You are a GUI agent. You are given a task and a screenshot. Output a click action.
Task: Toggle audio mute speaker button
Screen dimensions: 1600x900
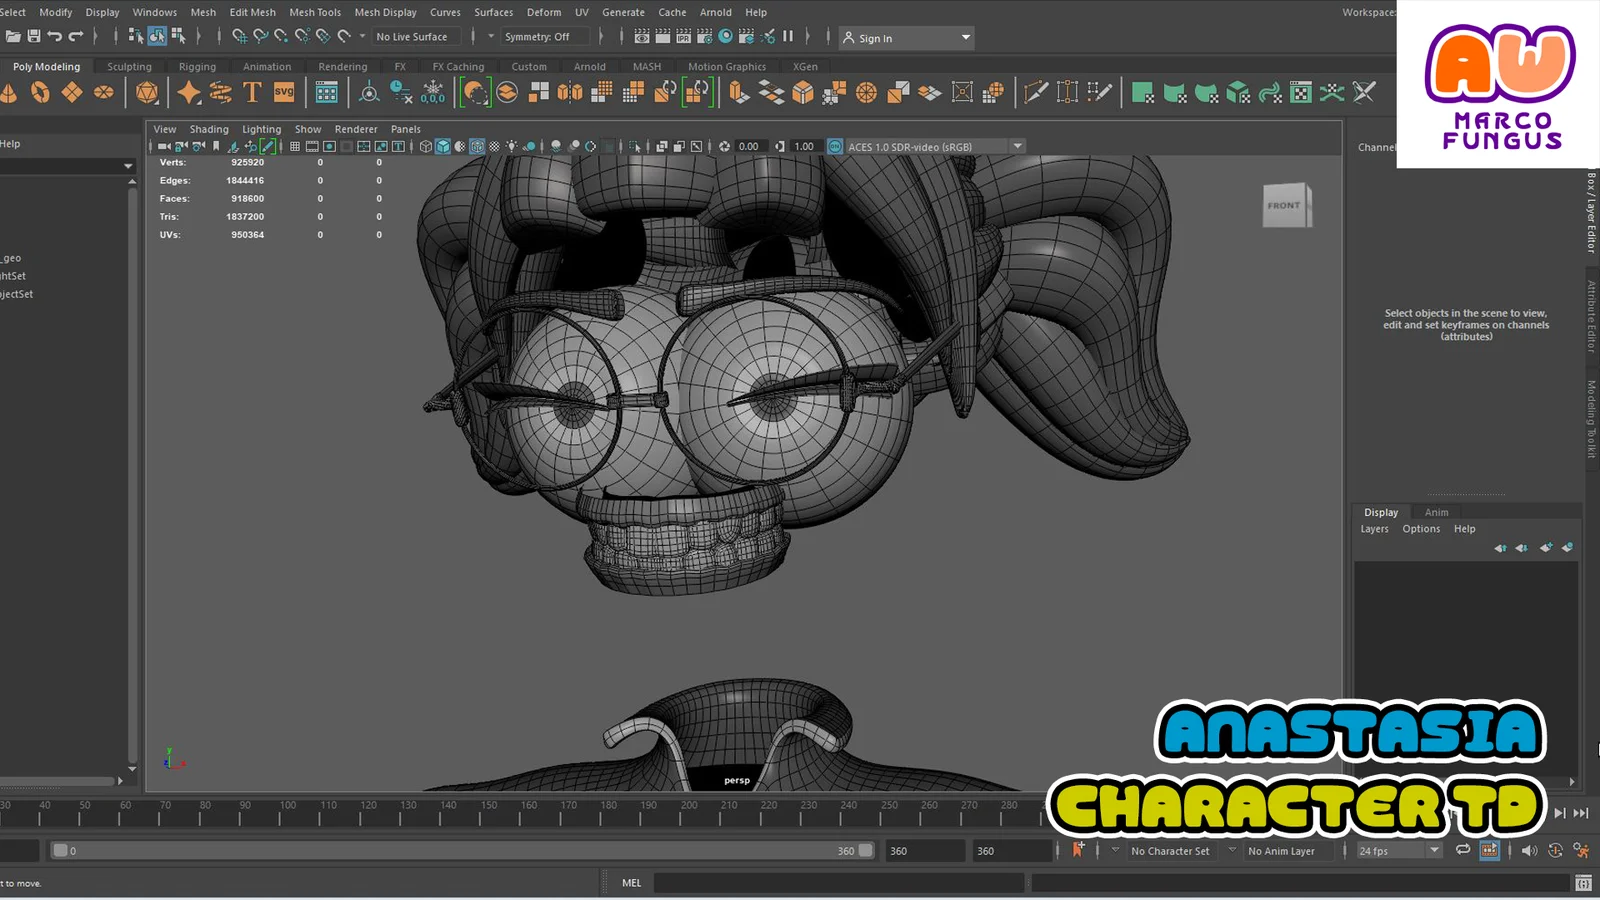coord(1529,851)
